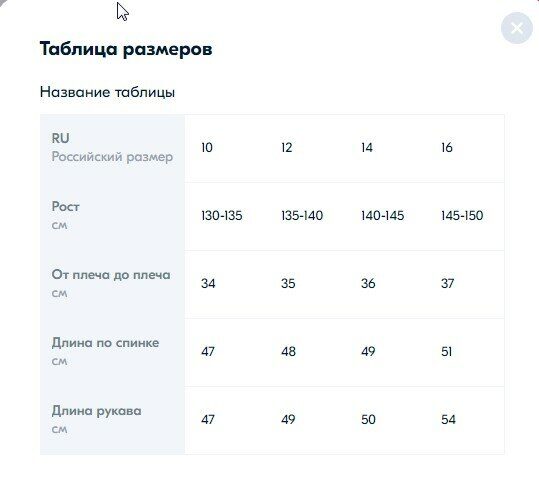The image size is (539, 483).
Task: Click shoulder width value 37
Action: pos(448,283)
